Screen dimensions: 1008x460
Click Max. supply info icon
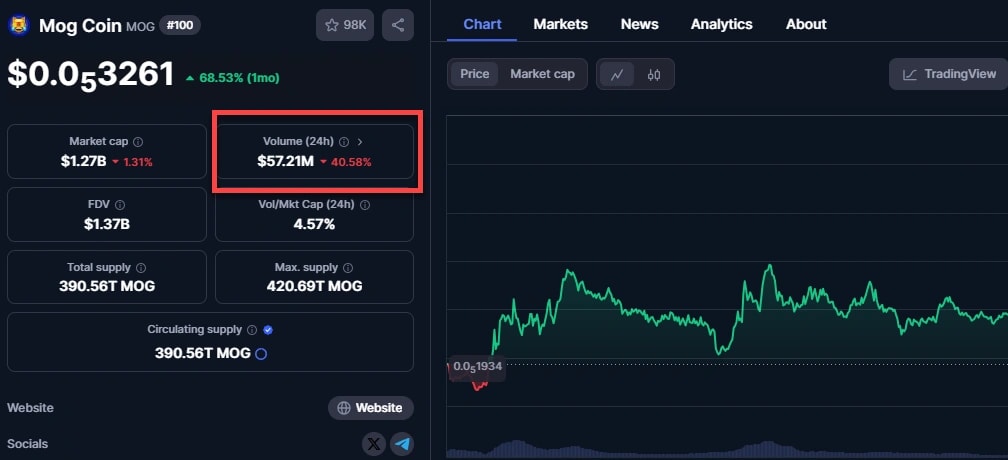[x=348, y=268]
